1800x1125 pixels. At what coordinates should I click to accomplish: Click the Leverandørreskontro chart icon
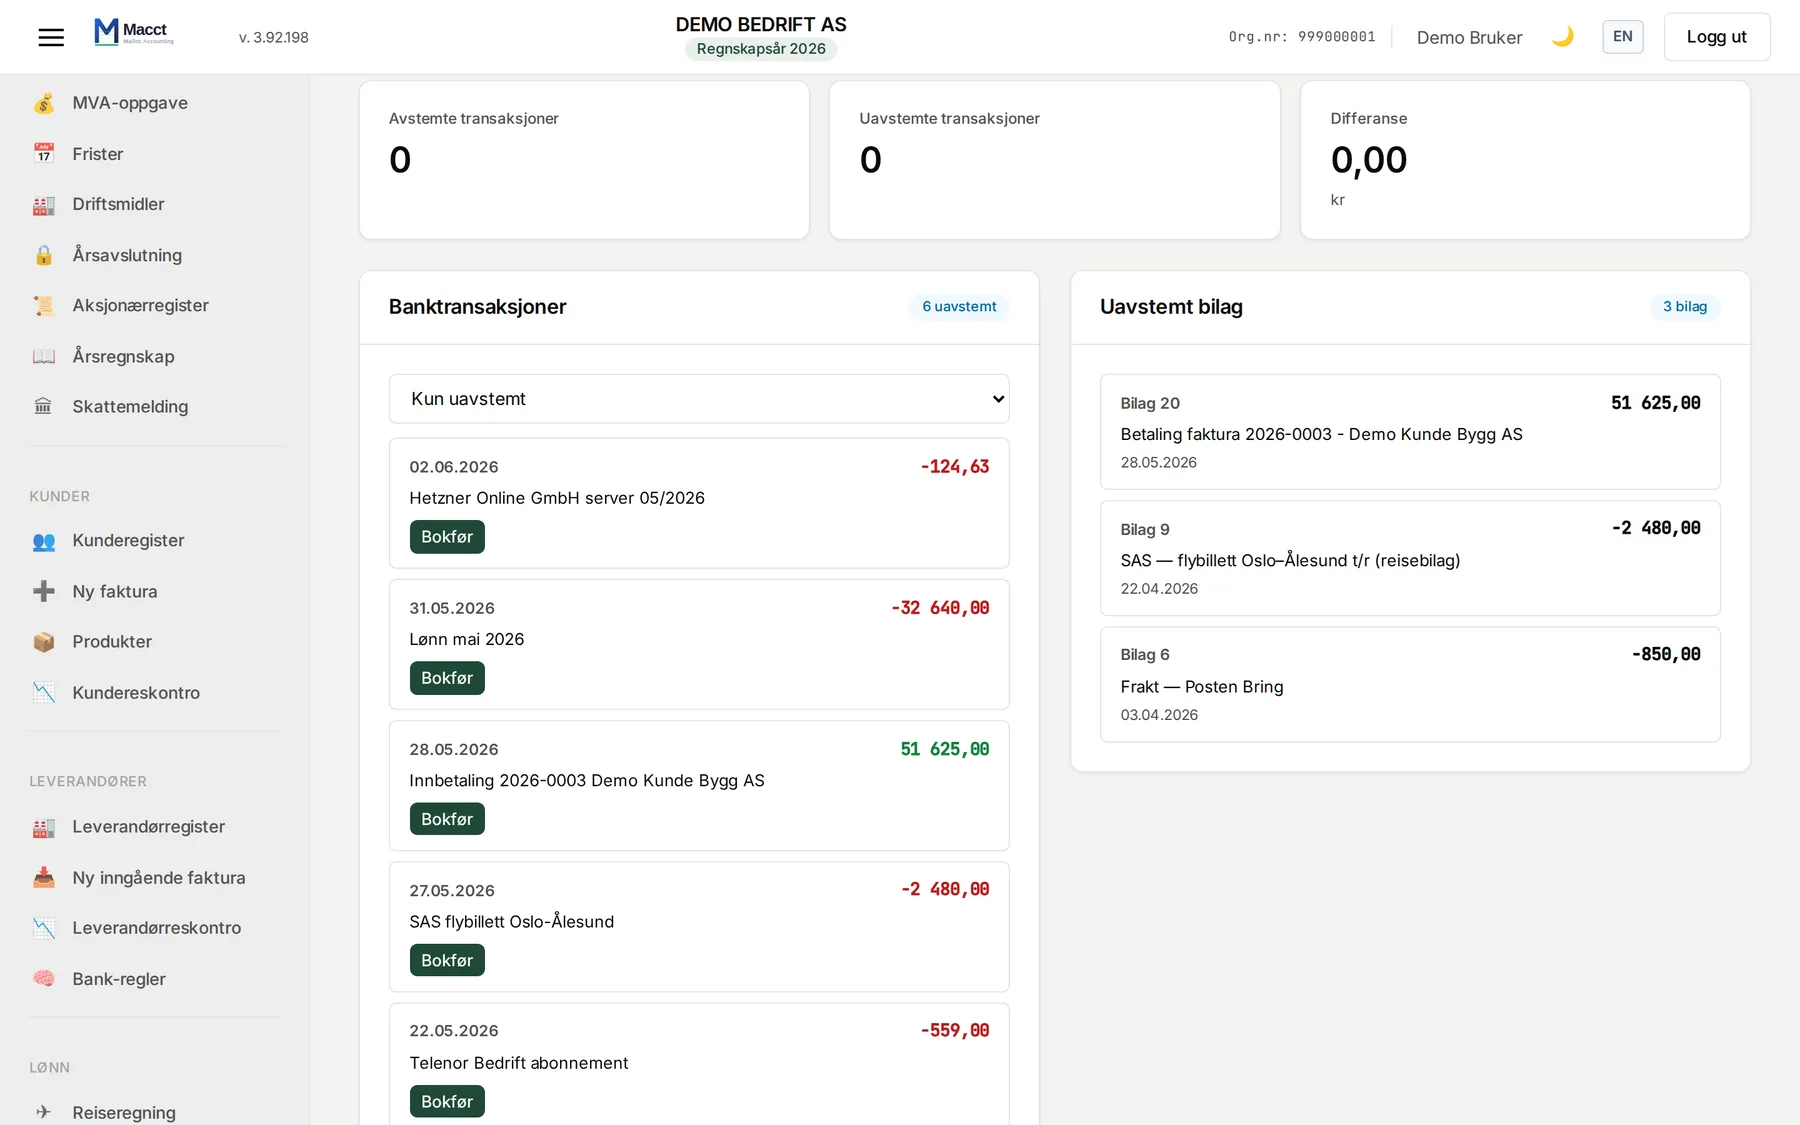44,928
